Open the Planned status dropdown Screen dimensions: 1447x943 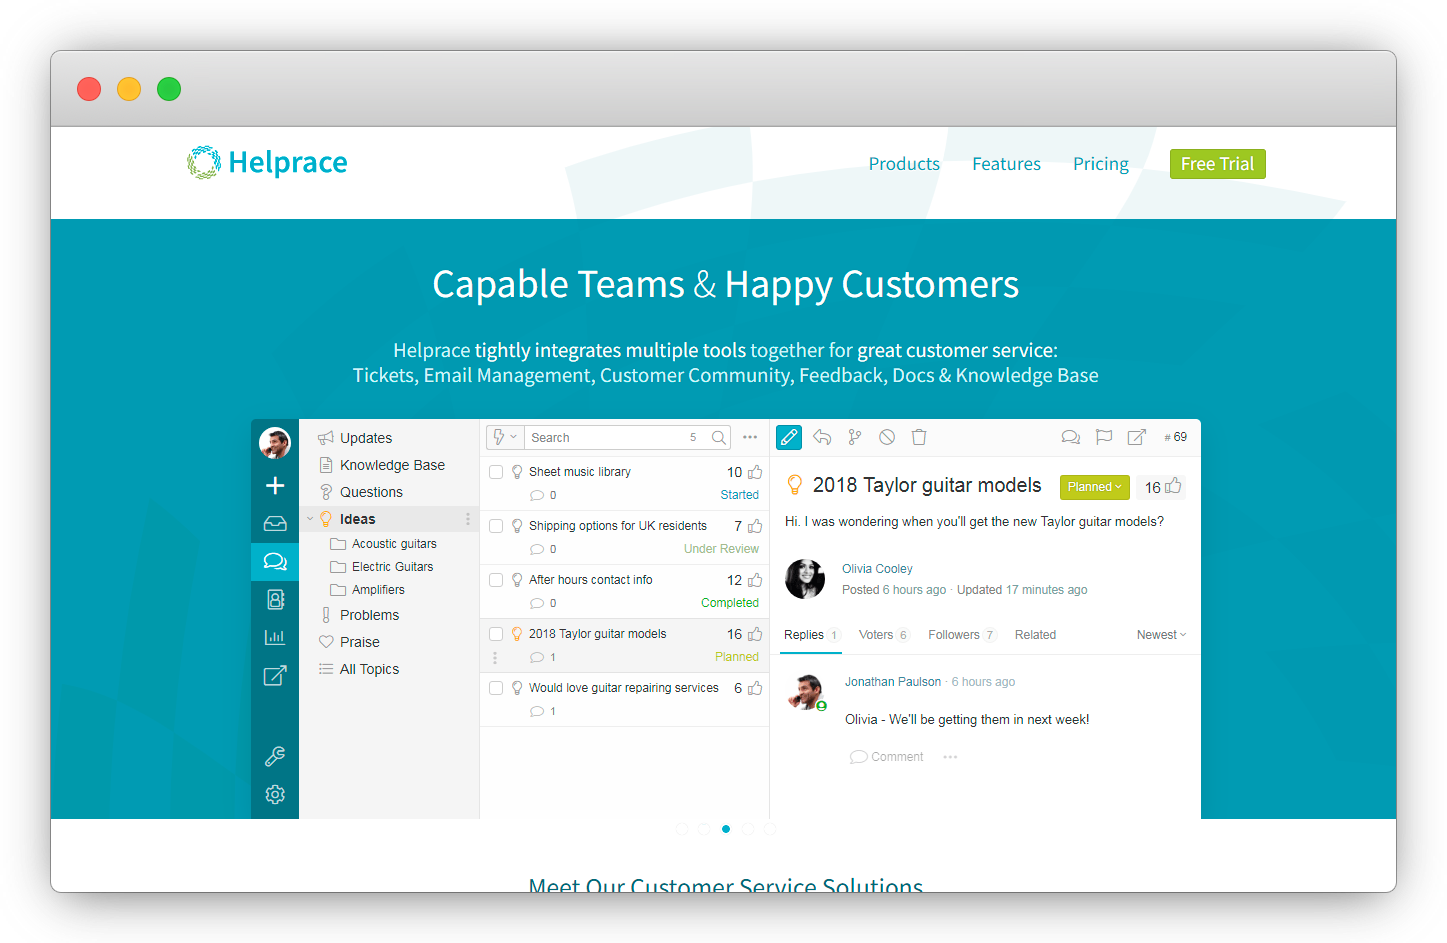1095,487
